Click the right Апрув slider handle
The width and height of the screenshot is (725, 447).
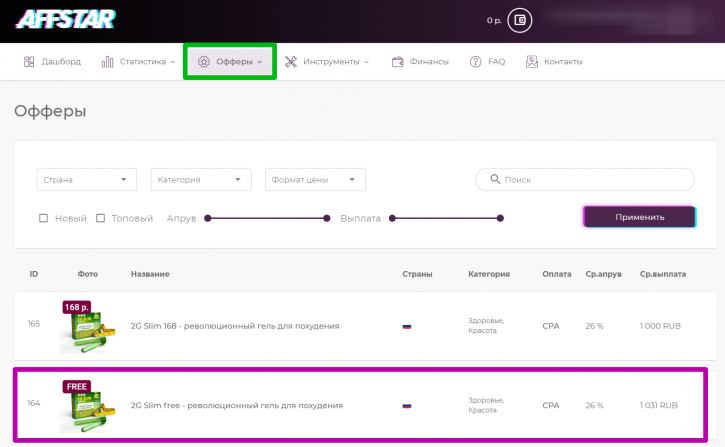click(x=327, y=218)
